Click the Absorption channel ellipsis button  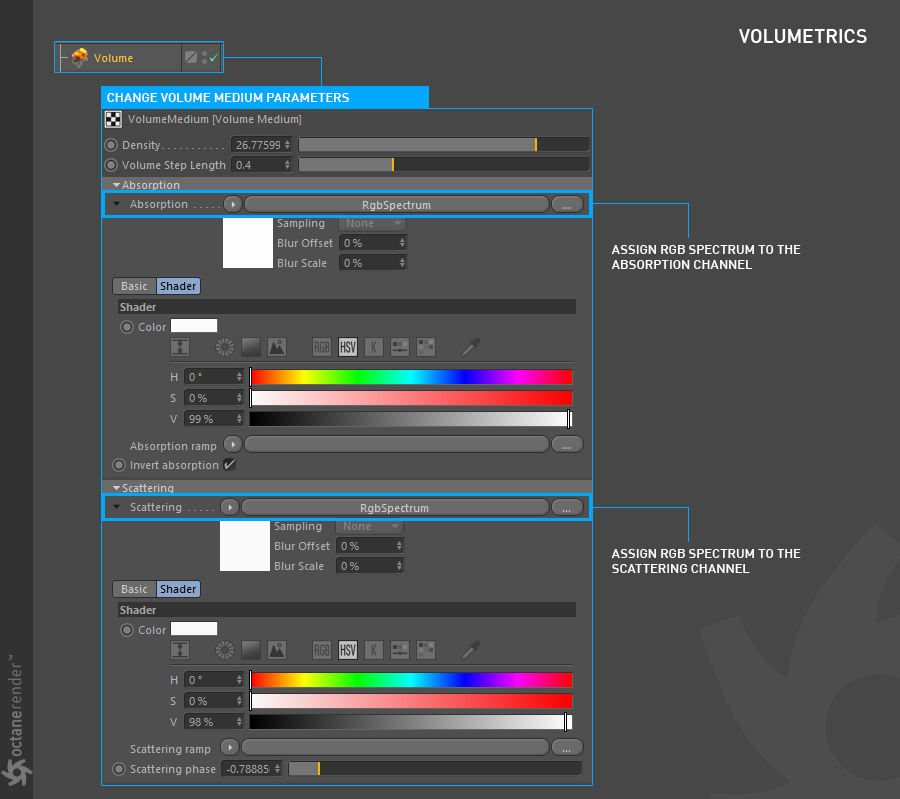pyautogui.click(x=567, y=205)
